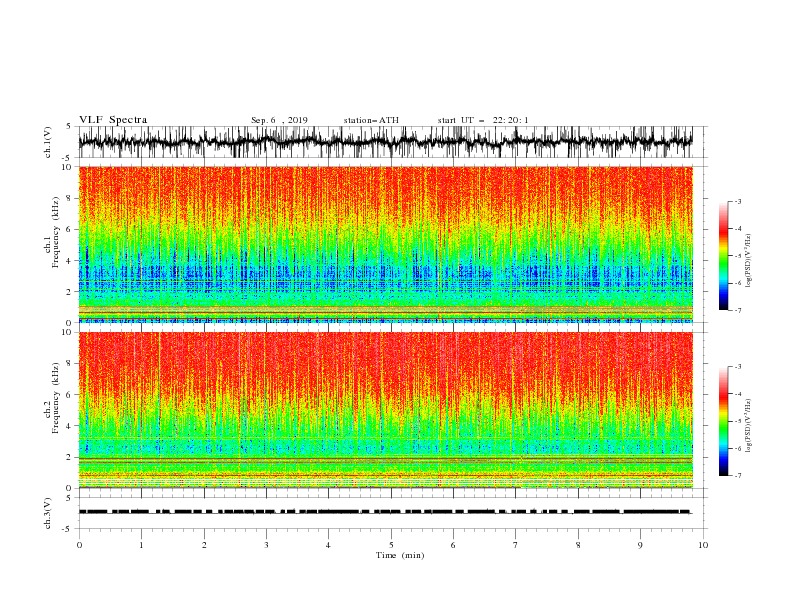Click the "4" kHz tick on ch.2 axis
Viewport: 792px width, 612px height.
[69, 426]
